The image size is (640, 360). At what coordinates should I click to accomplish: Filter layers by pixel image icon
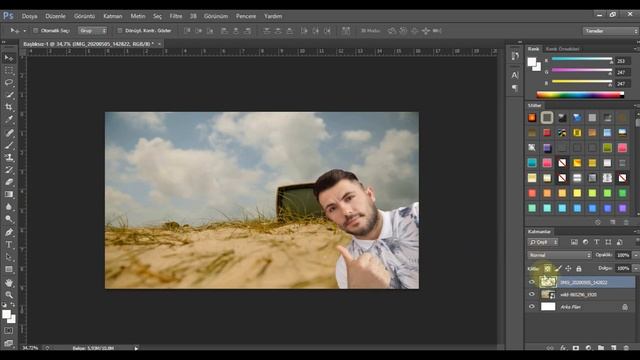(574, 242)
